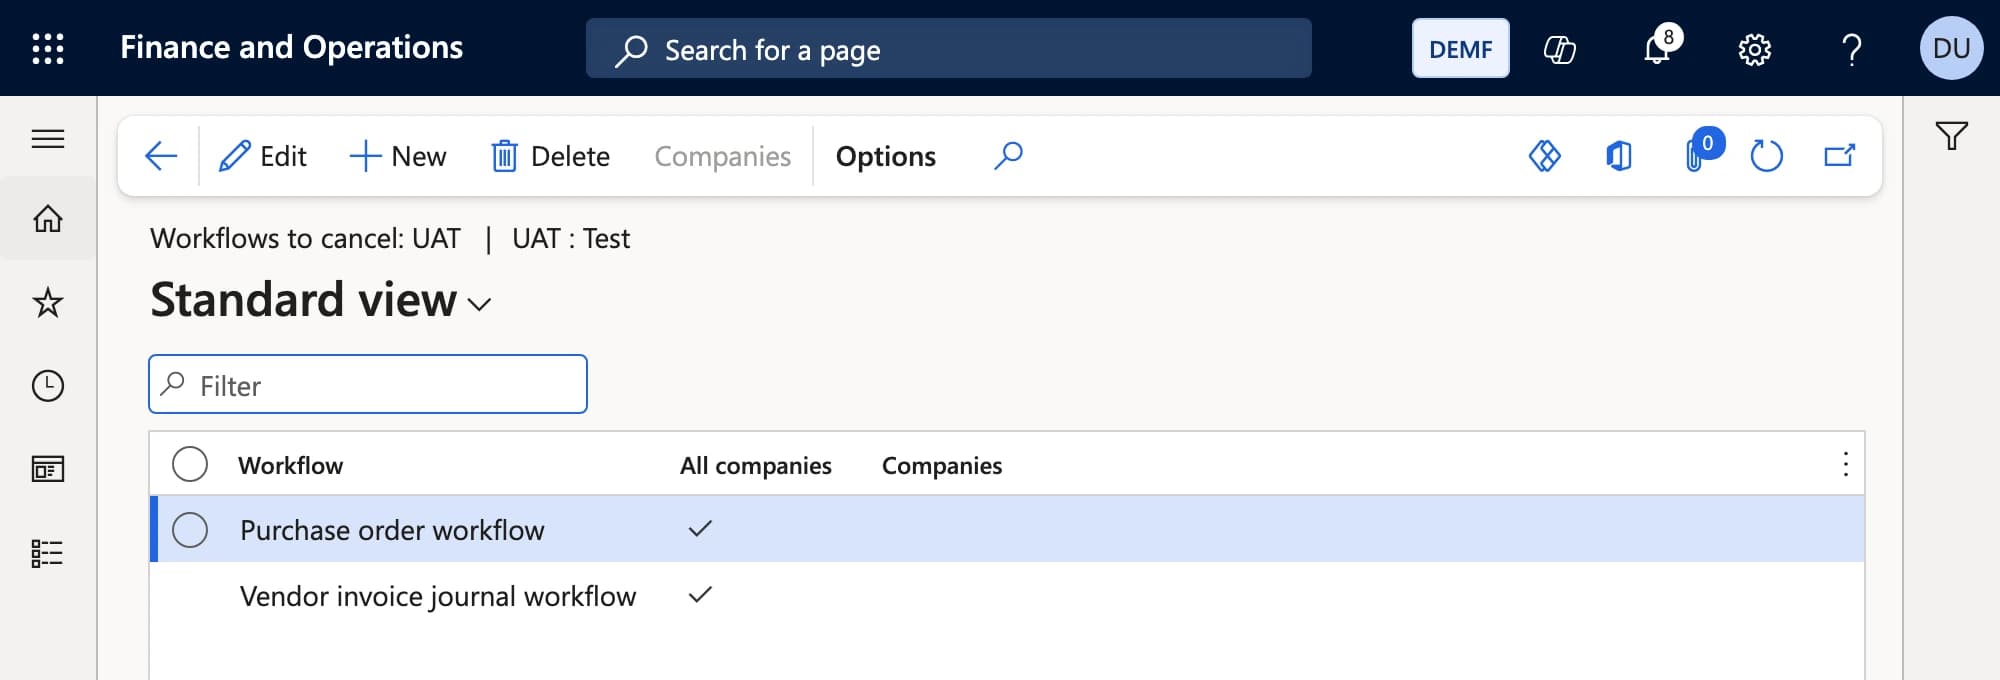Viewport: 2000px width, 680px height.
Task: Focus the Search for a page box
Action: pos(948,48)
